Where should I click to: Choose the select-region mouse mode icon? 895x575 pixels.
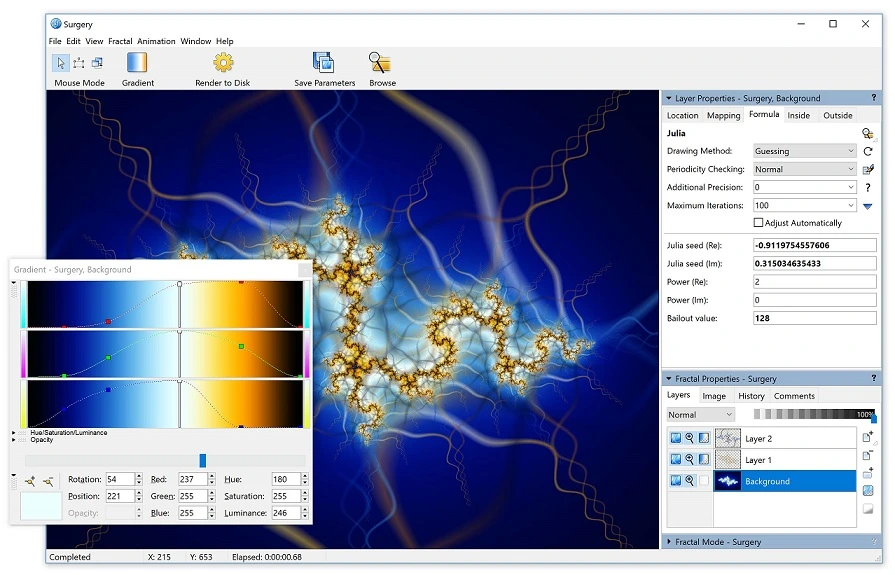(79, 63)
